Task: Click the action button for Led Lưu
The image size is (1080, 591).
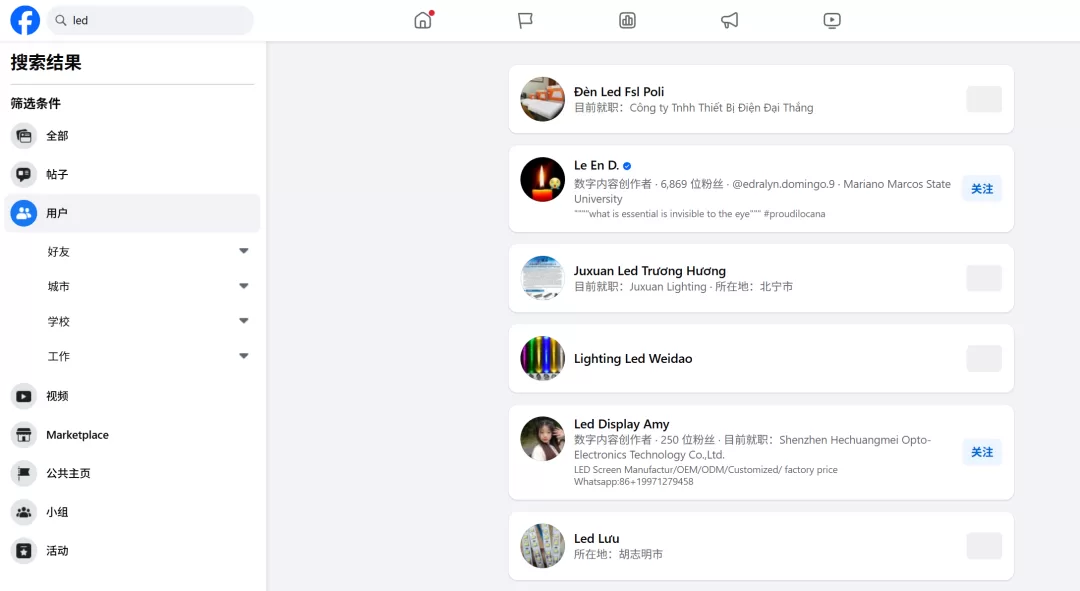Action: pyautogui.click(x=984, y=546)
